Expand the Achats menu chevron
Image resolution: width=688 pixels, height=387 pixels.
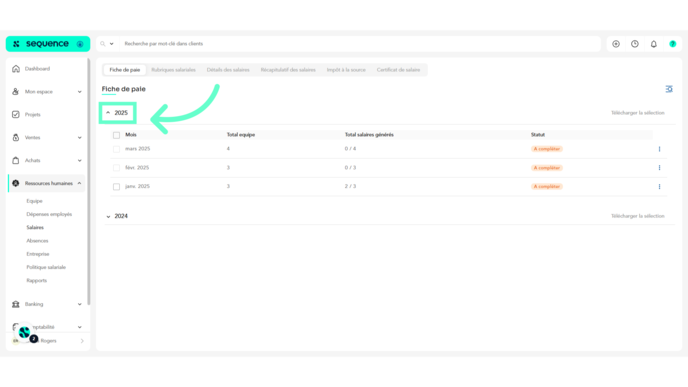point(79,161)
